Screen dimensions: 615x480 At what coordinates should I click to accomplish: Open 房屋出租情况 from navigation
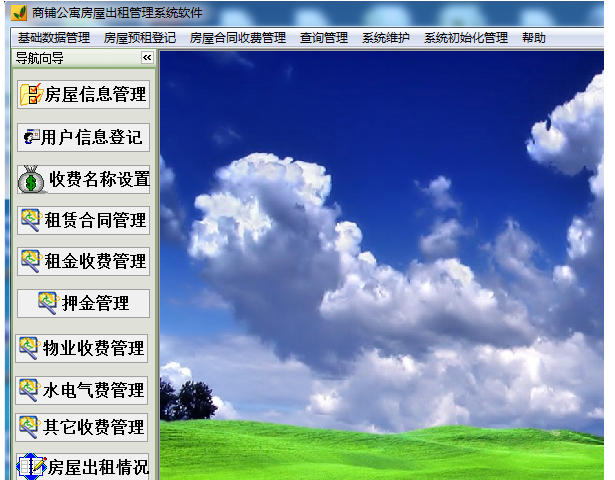coord(83,467)
